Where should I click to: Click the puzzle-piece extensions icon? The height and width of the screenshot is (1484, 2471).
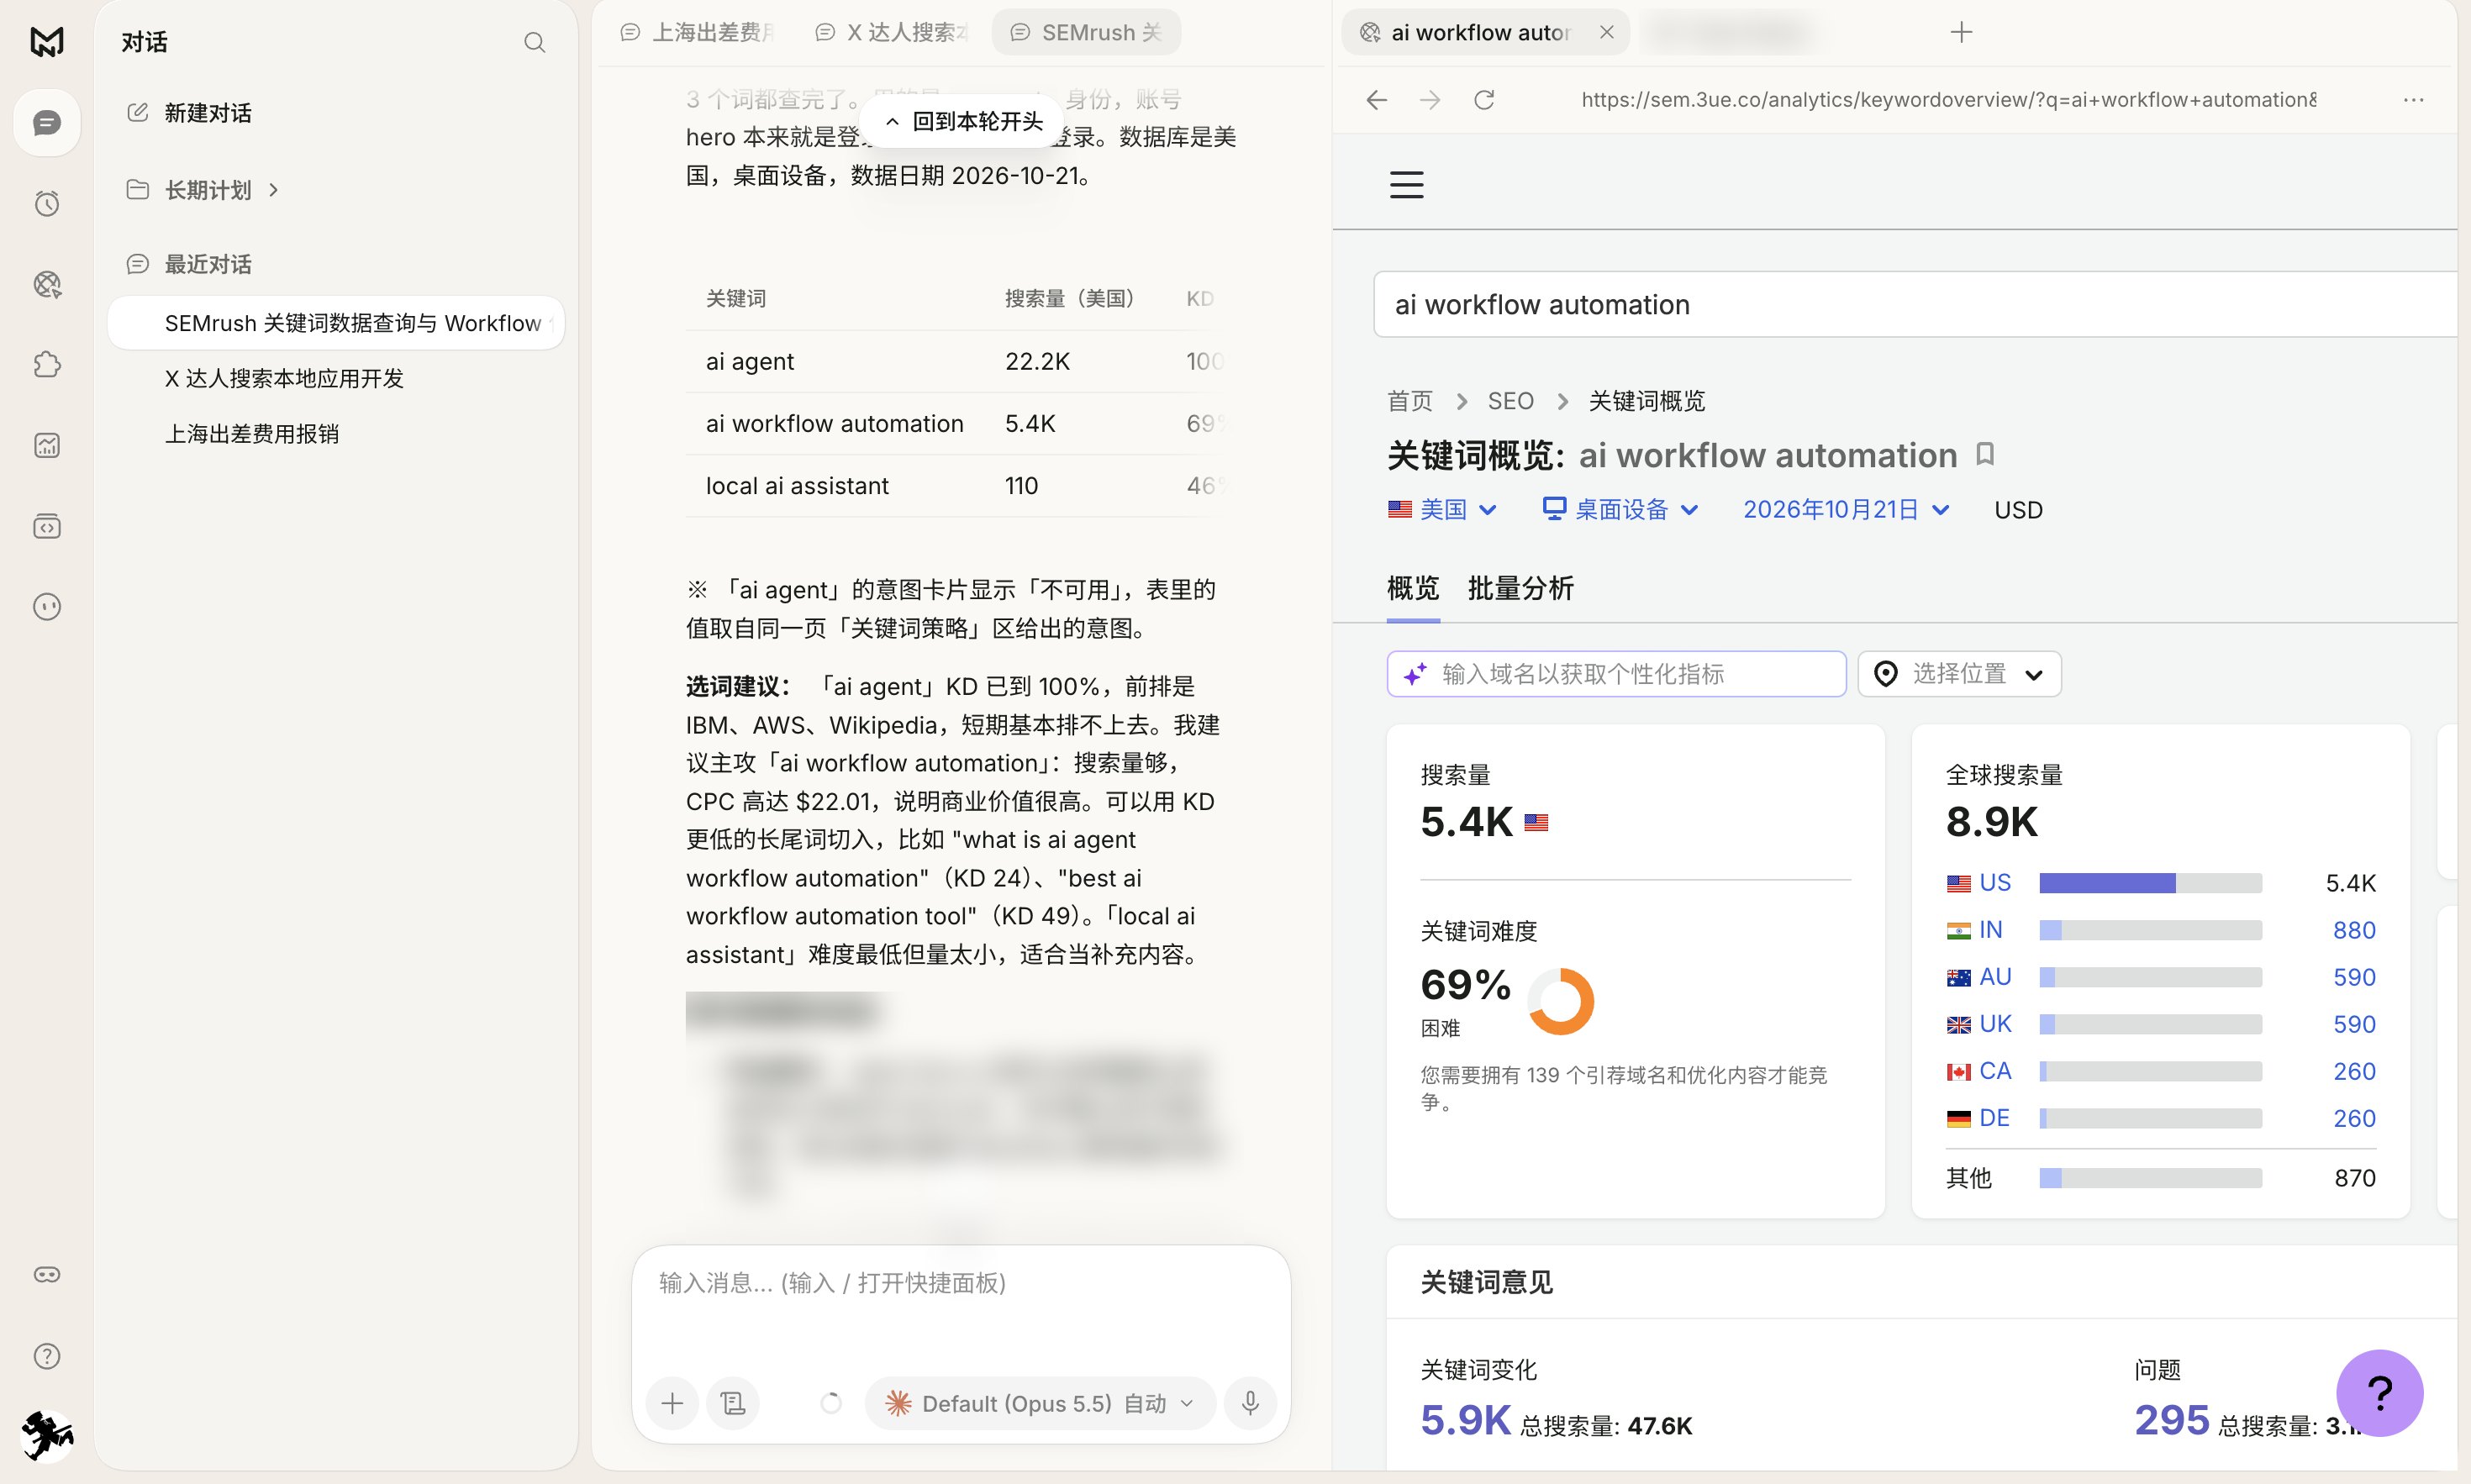click(47, 365)
